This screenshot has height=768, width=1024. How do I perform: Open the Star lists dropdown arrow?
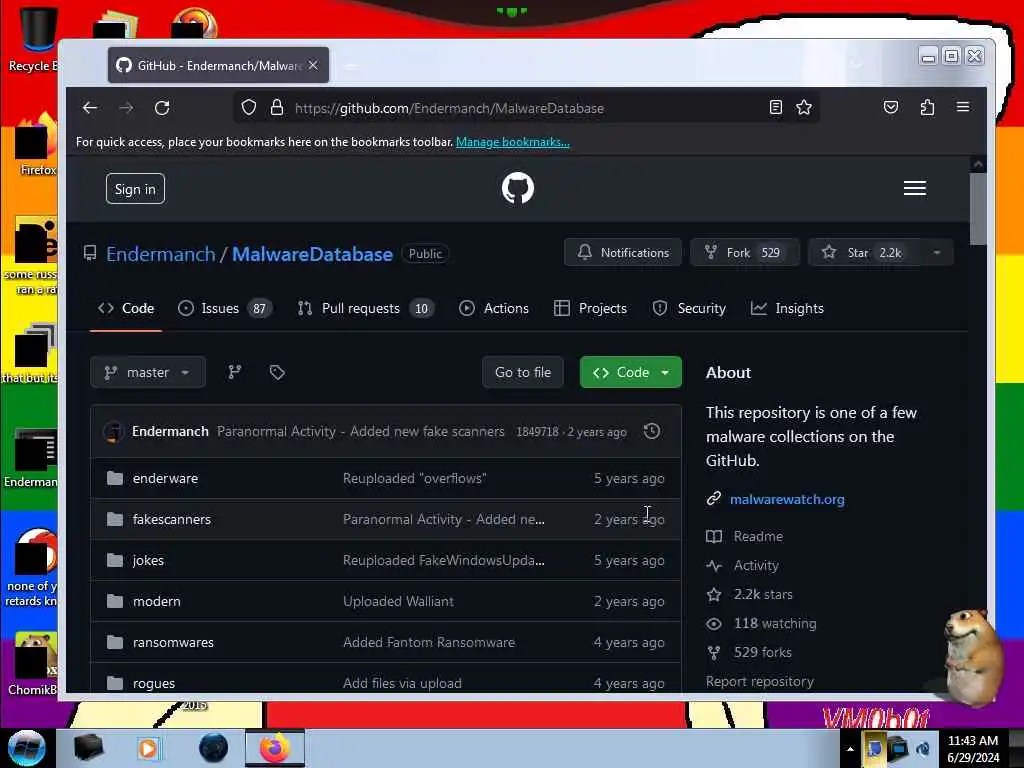tap(936, 253)
